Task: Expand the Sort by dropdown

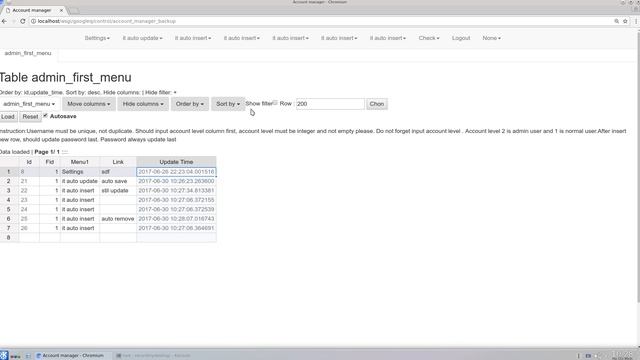Action: (x=228, y=104)
